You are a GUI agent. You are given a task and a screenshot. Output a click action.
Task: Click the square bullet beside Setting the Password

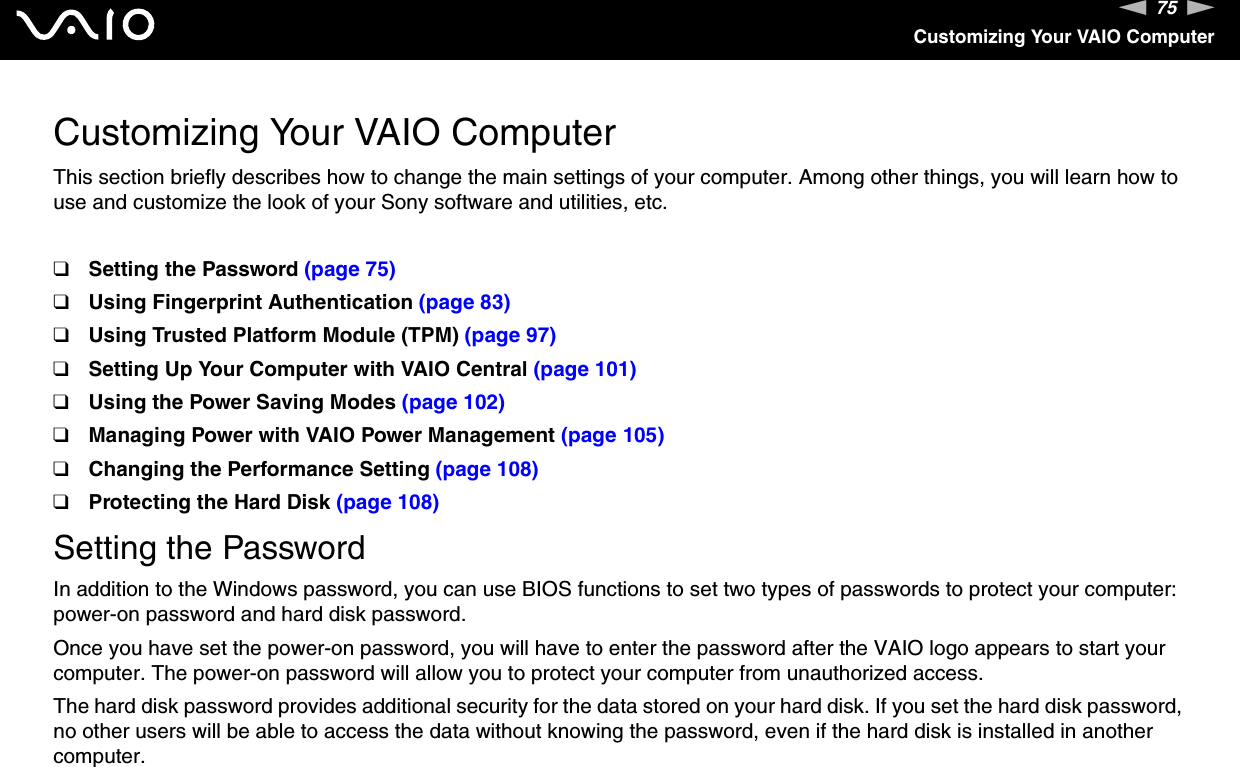coord(61,269)
